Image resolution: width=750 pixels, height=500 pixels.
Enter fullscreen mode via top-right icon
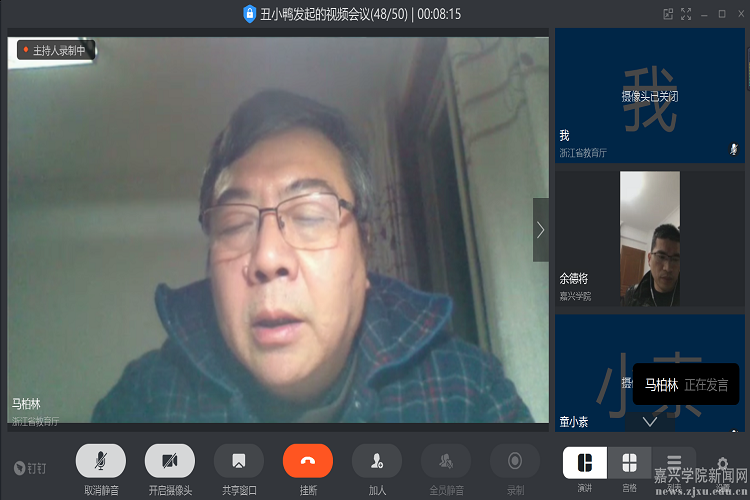686,14
